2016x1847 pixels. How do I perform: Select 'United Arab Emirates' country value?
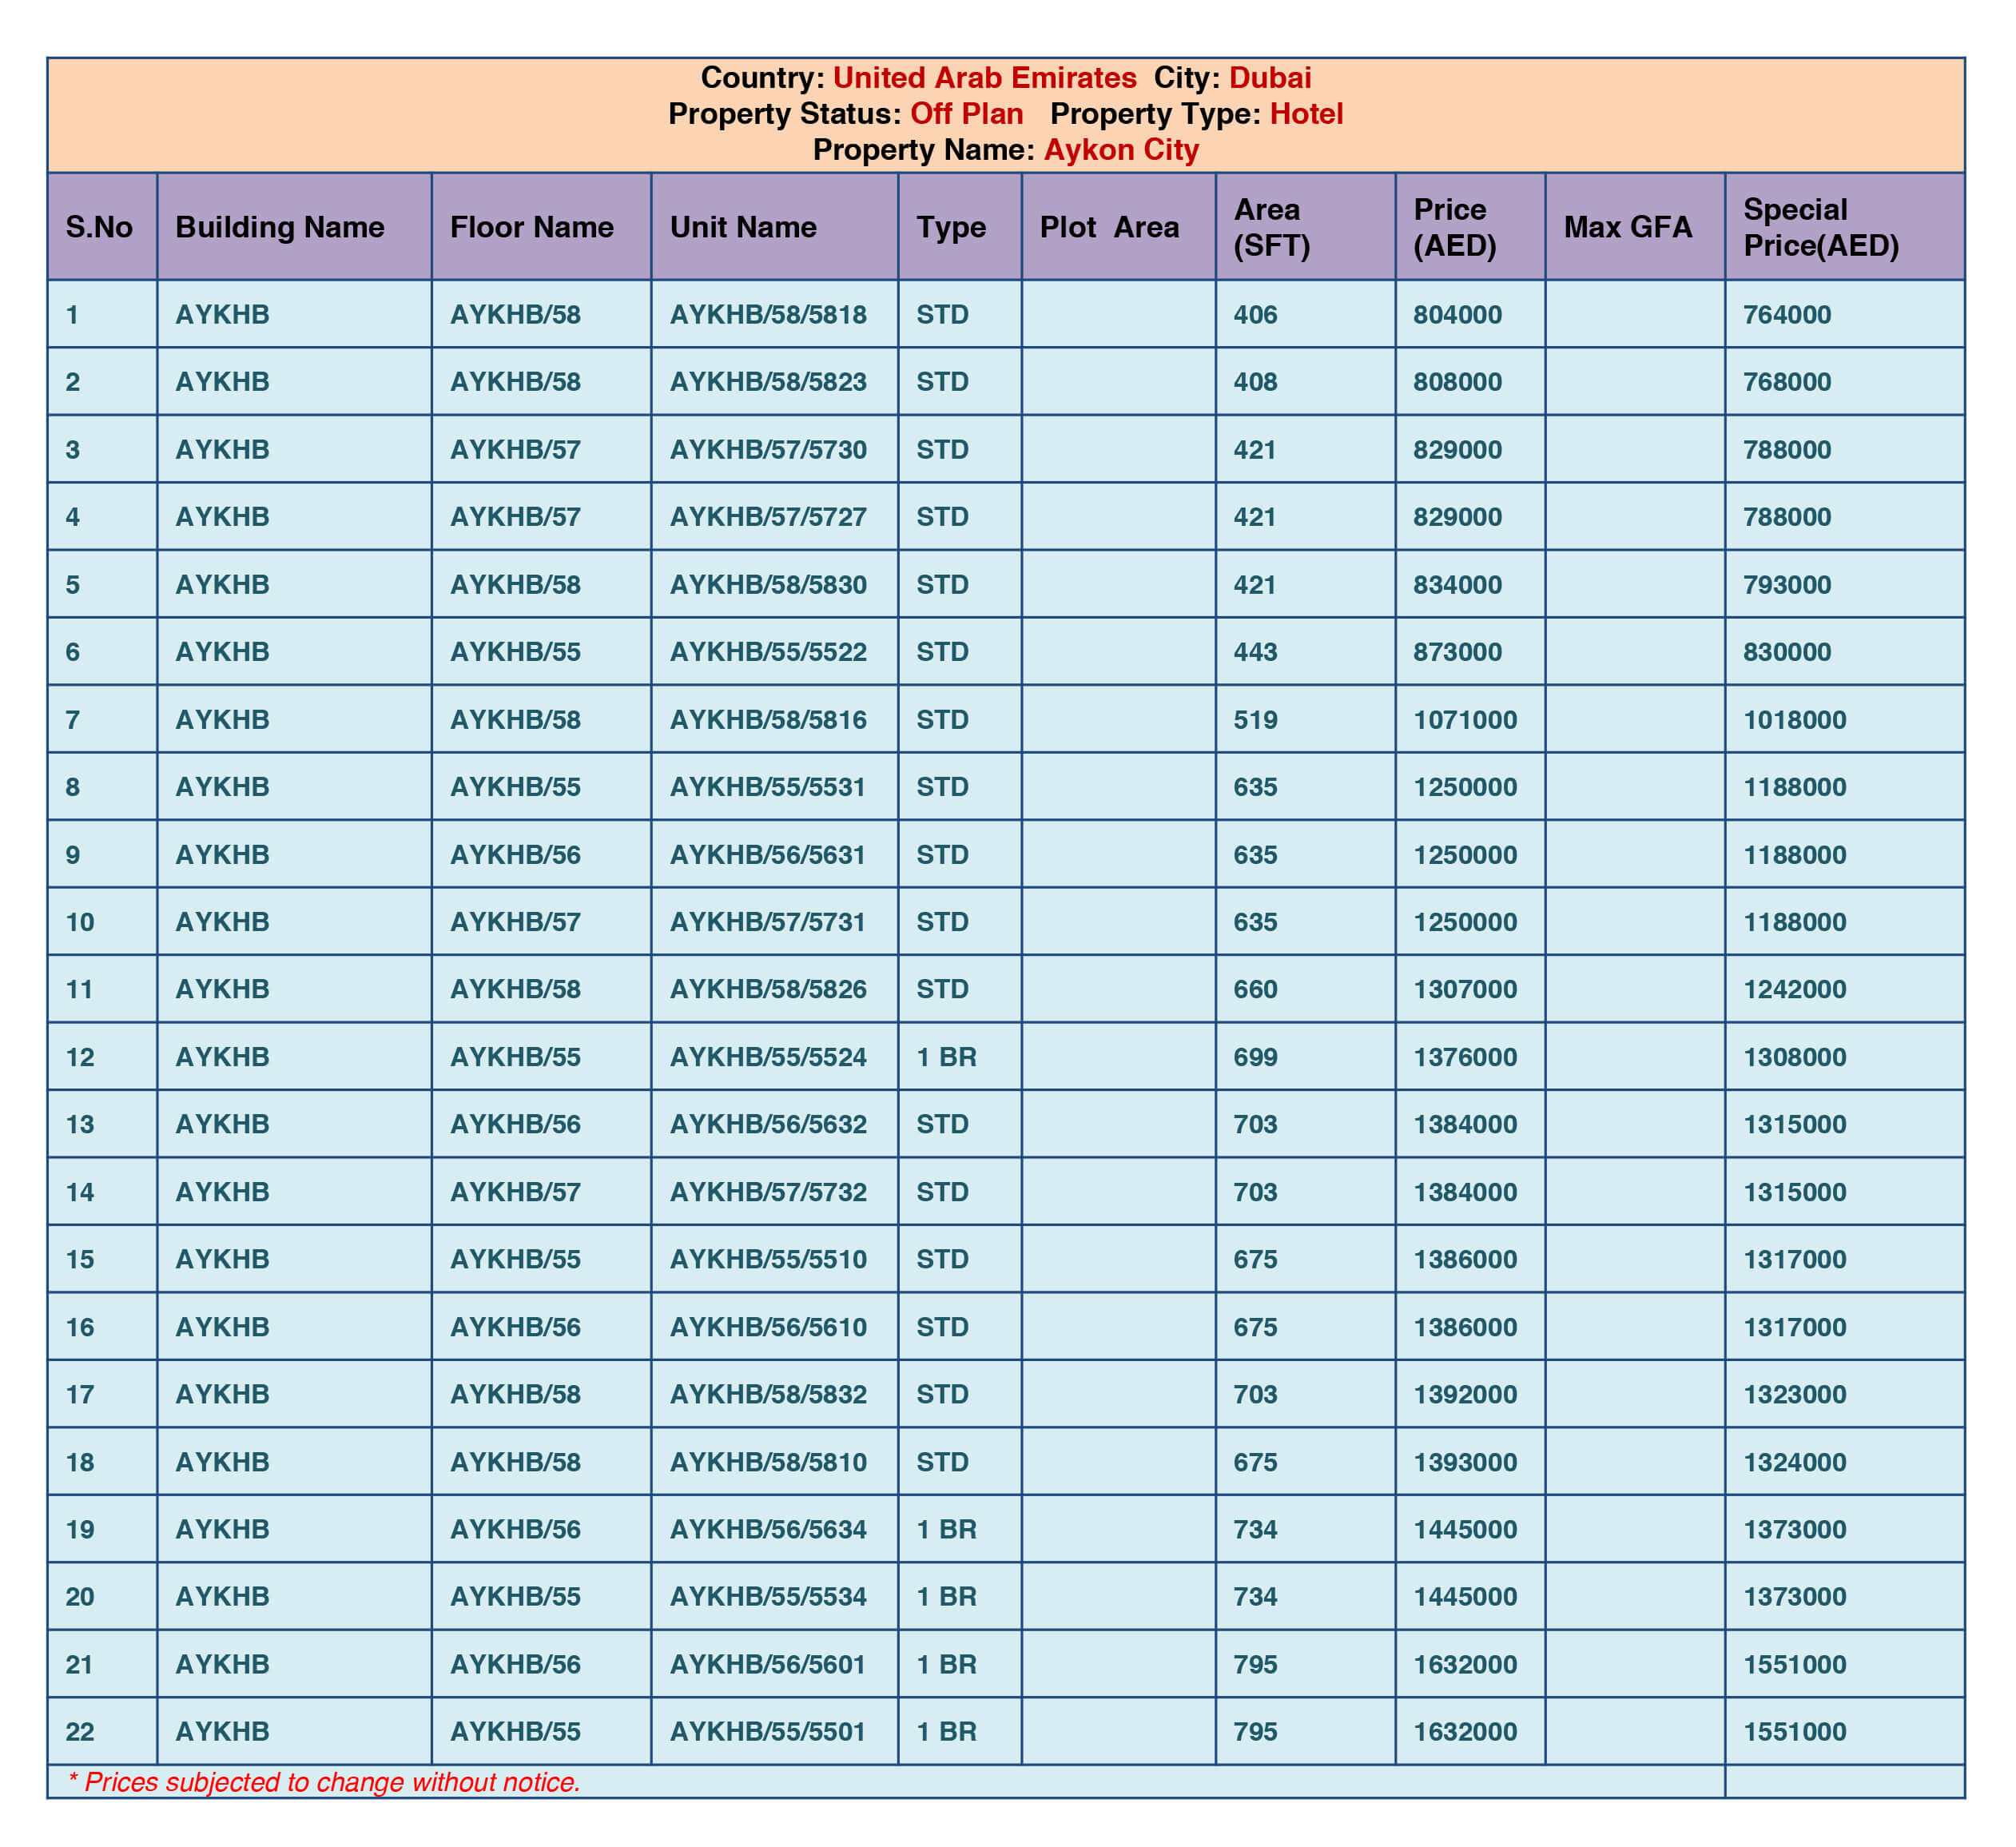pyautogui.click(x=984, y=78)
